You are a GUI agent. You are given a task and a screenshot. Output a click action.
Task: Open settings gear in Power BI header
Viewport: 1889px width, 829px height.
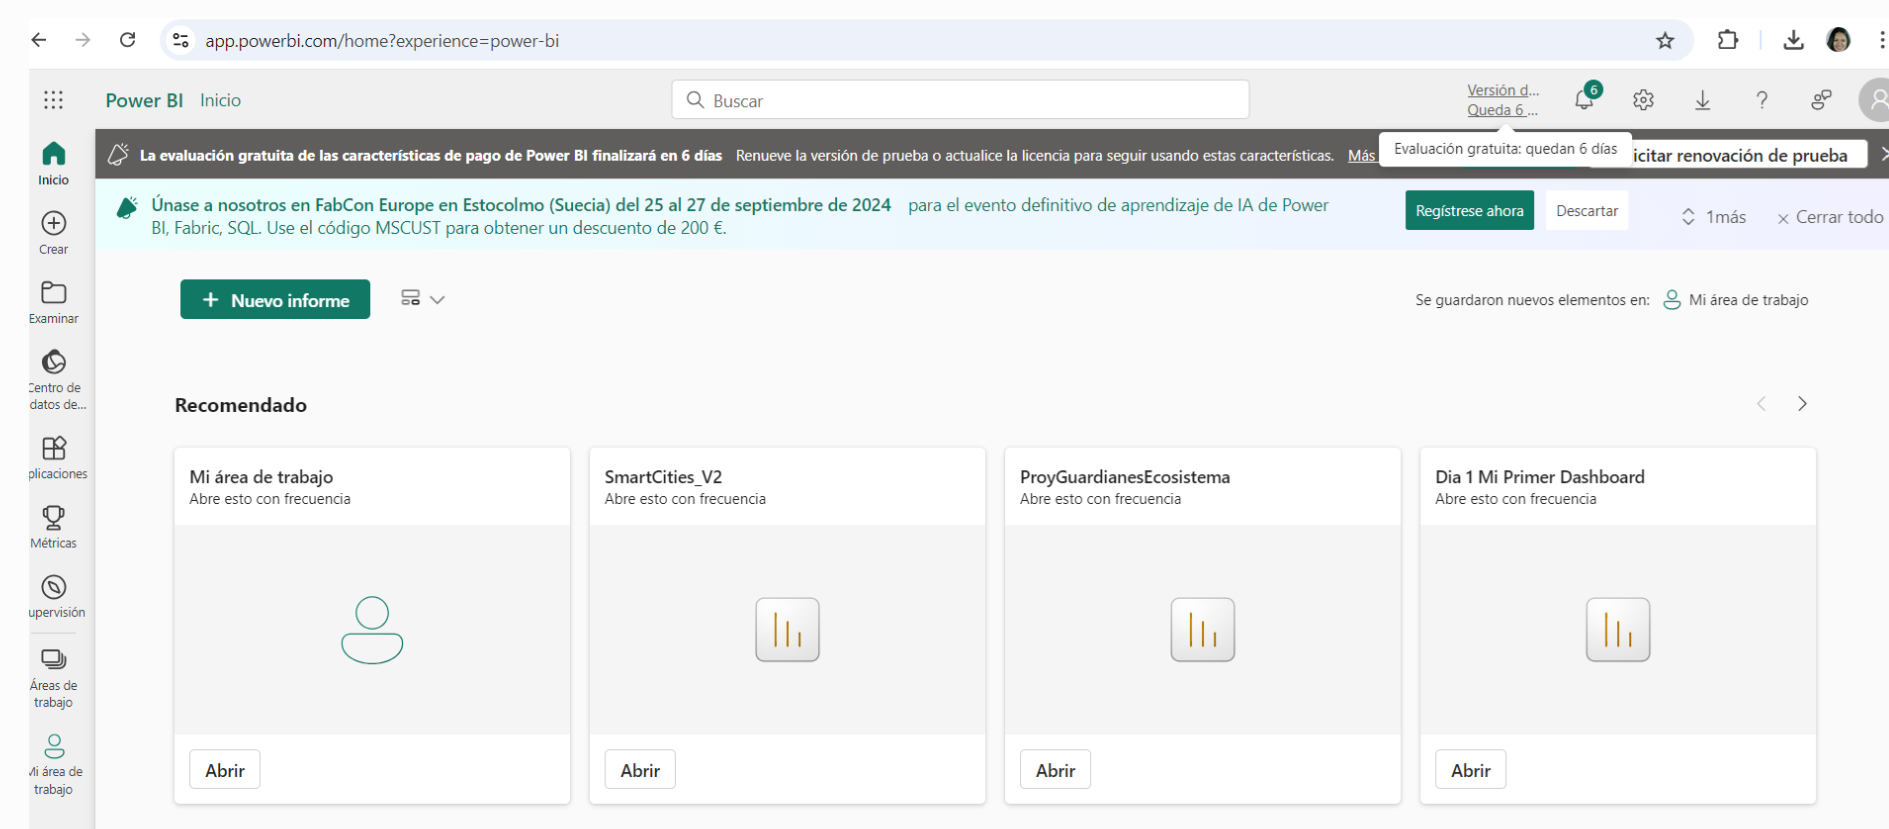pyautogui.click(x=1643, y=100)
